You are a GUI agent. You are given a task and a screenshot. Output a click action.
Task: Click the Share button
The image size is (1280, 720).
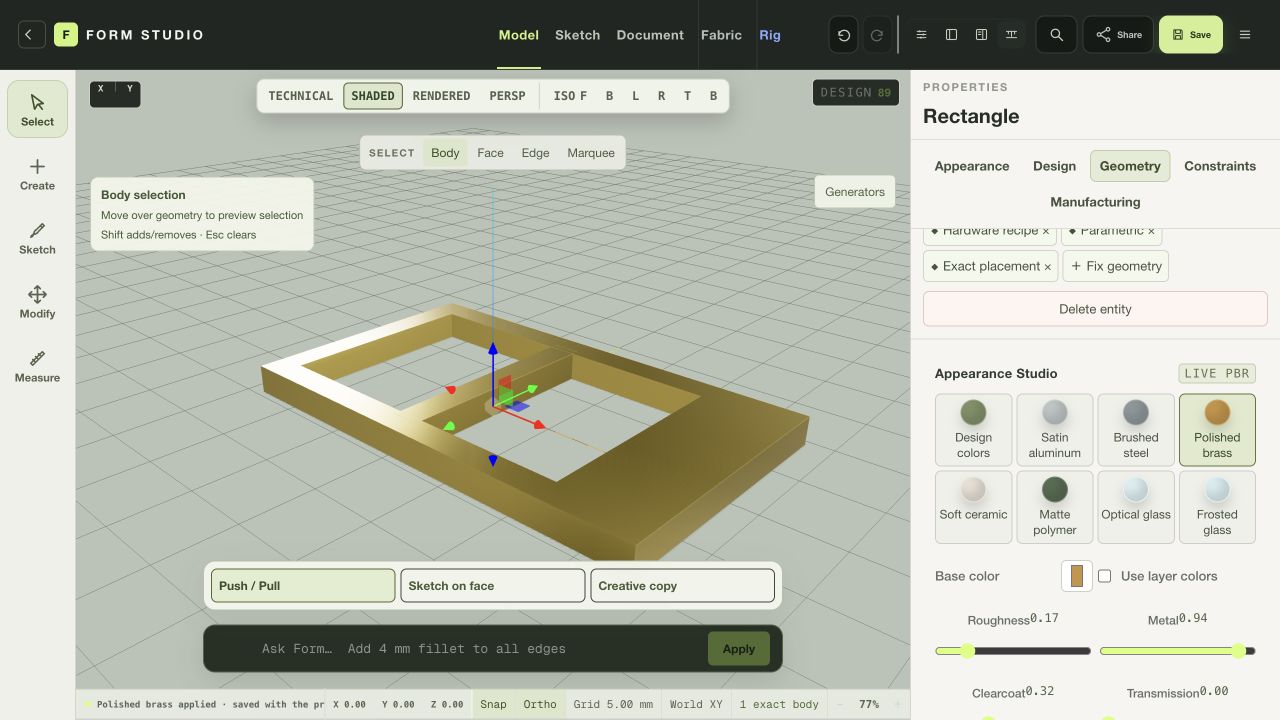[1118, 35]
